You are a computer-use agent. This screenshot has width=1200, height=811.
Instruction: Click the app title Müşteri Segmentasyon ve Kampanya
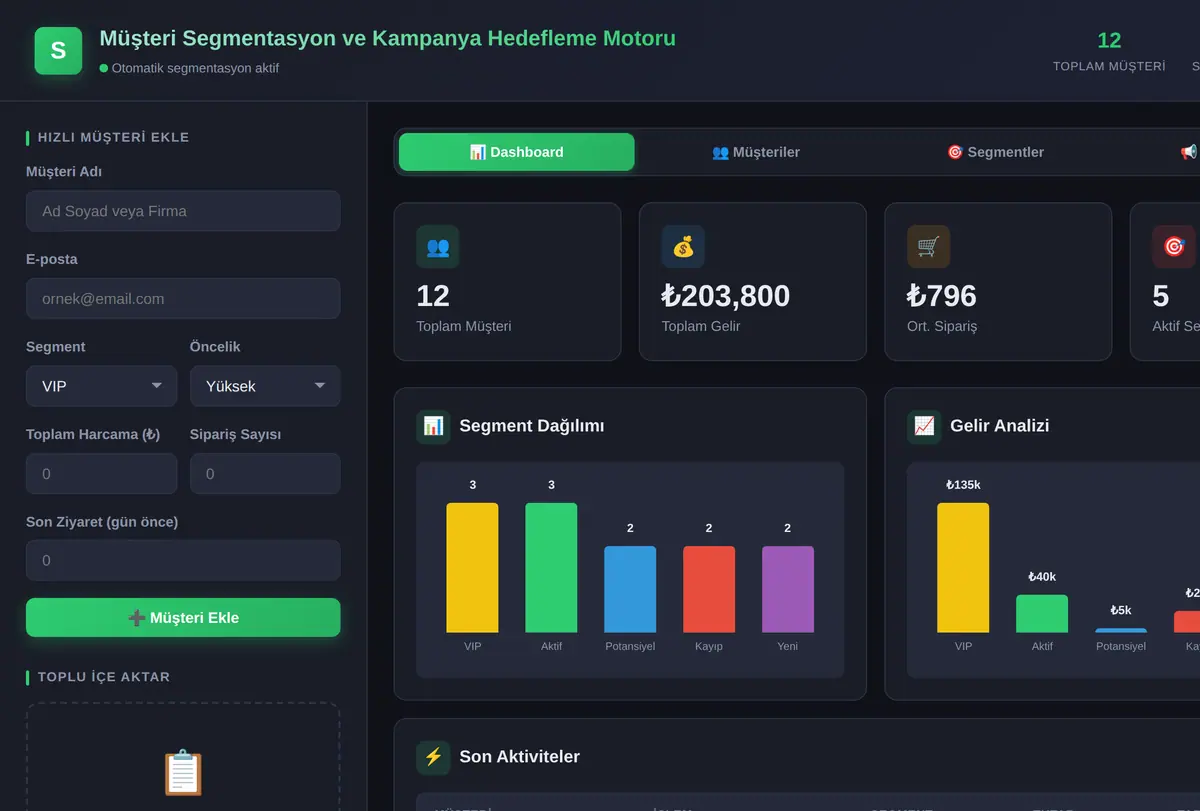[388, 38]
